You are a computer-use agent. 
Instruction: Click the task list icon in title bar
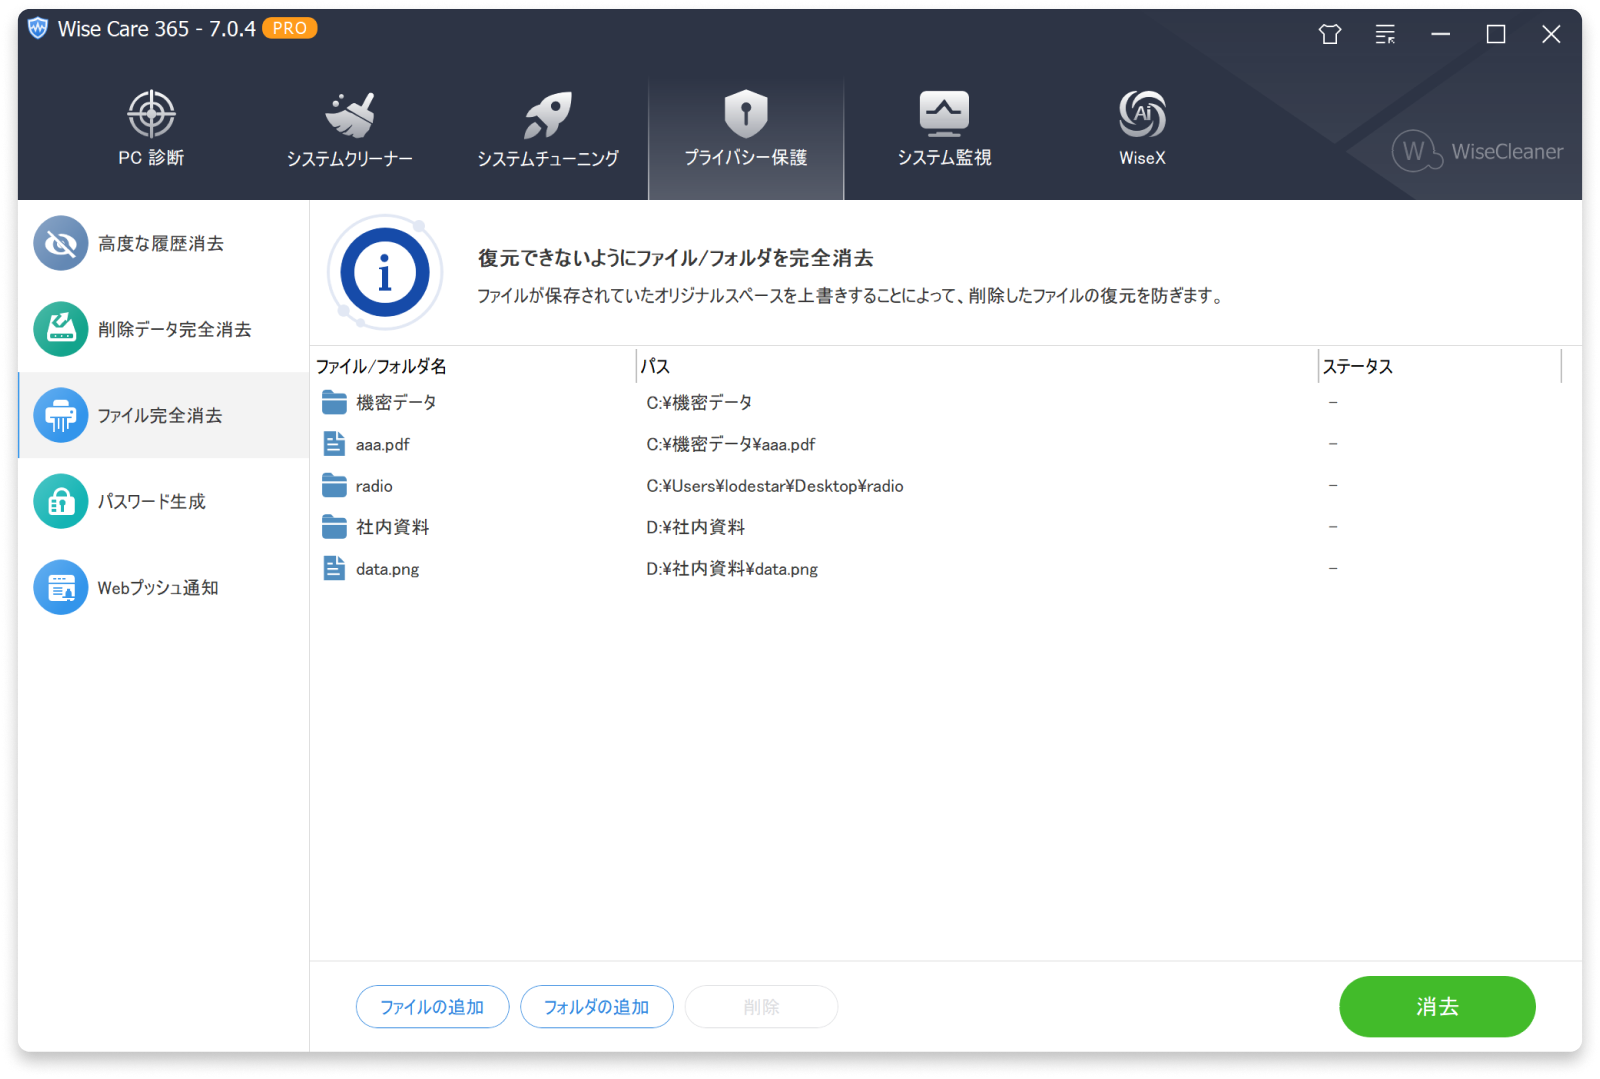(x=1385, y=33)
